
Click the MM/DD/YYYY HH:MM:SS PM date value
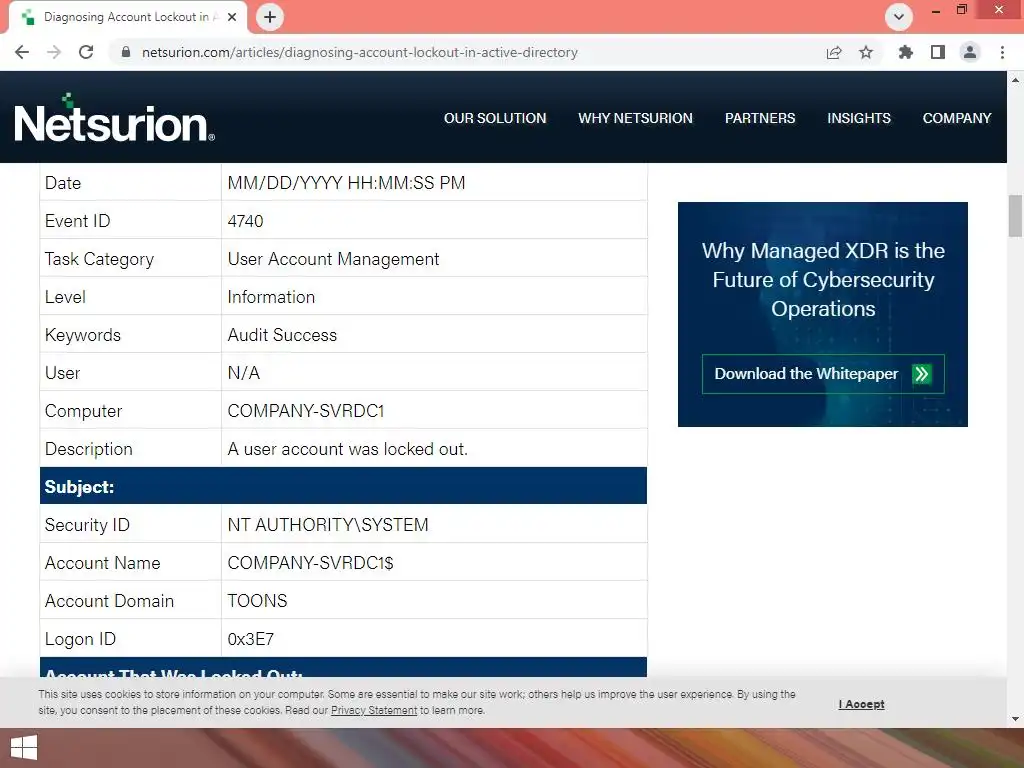pos(346,183)
